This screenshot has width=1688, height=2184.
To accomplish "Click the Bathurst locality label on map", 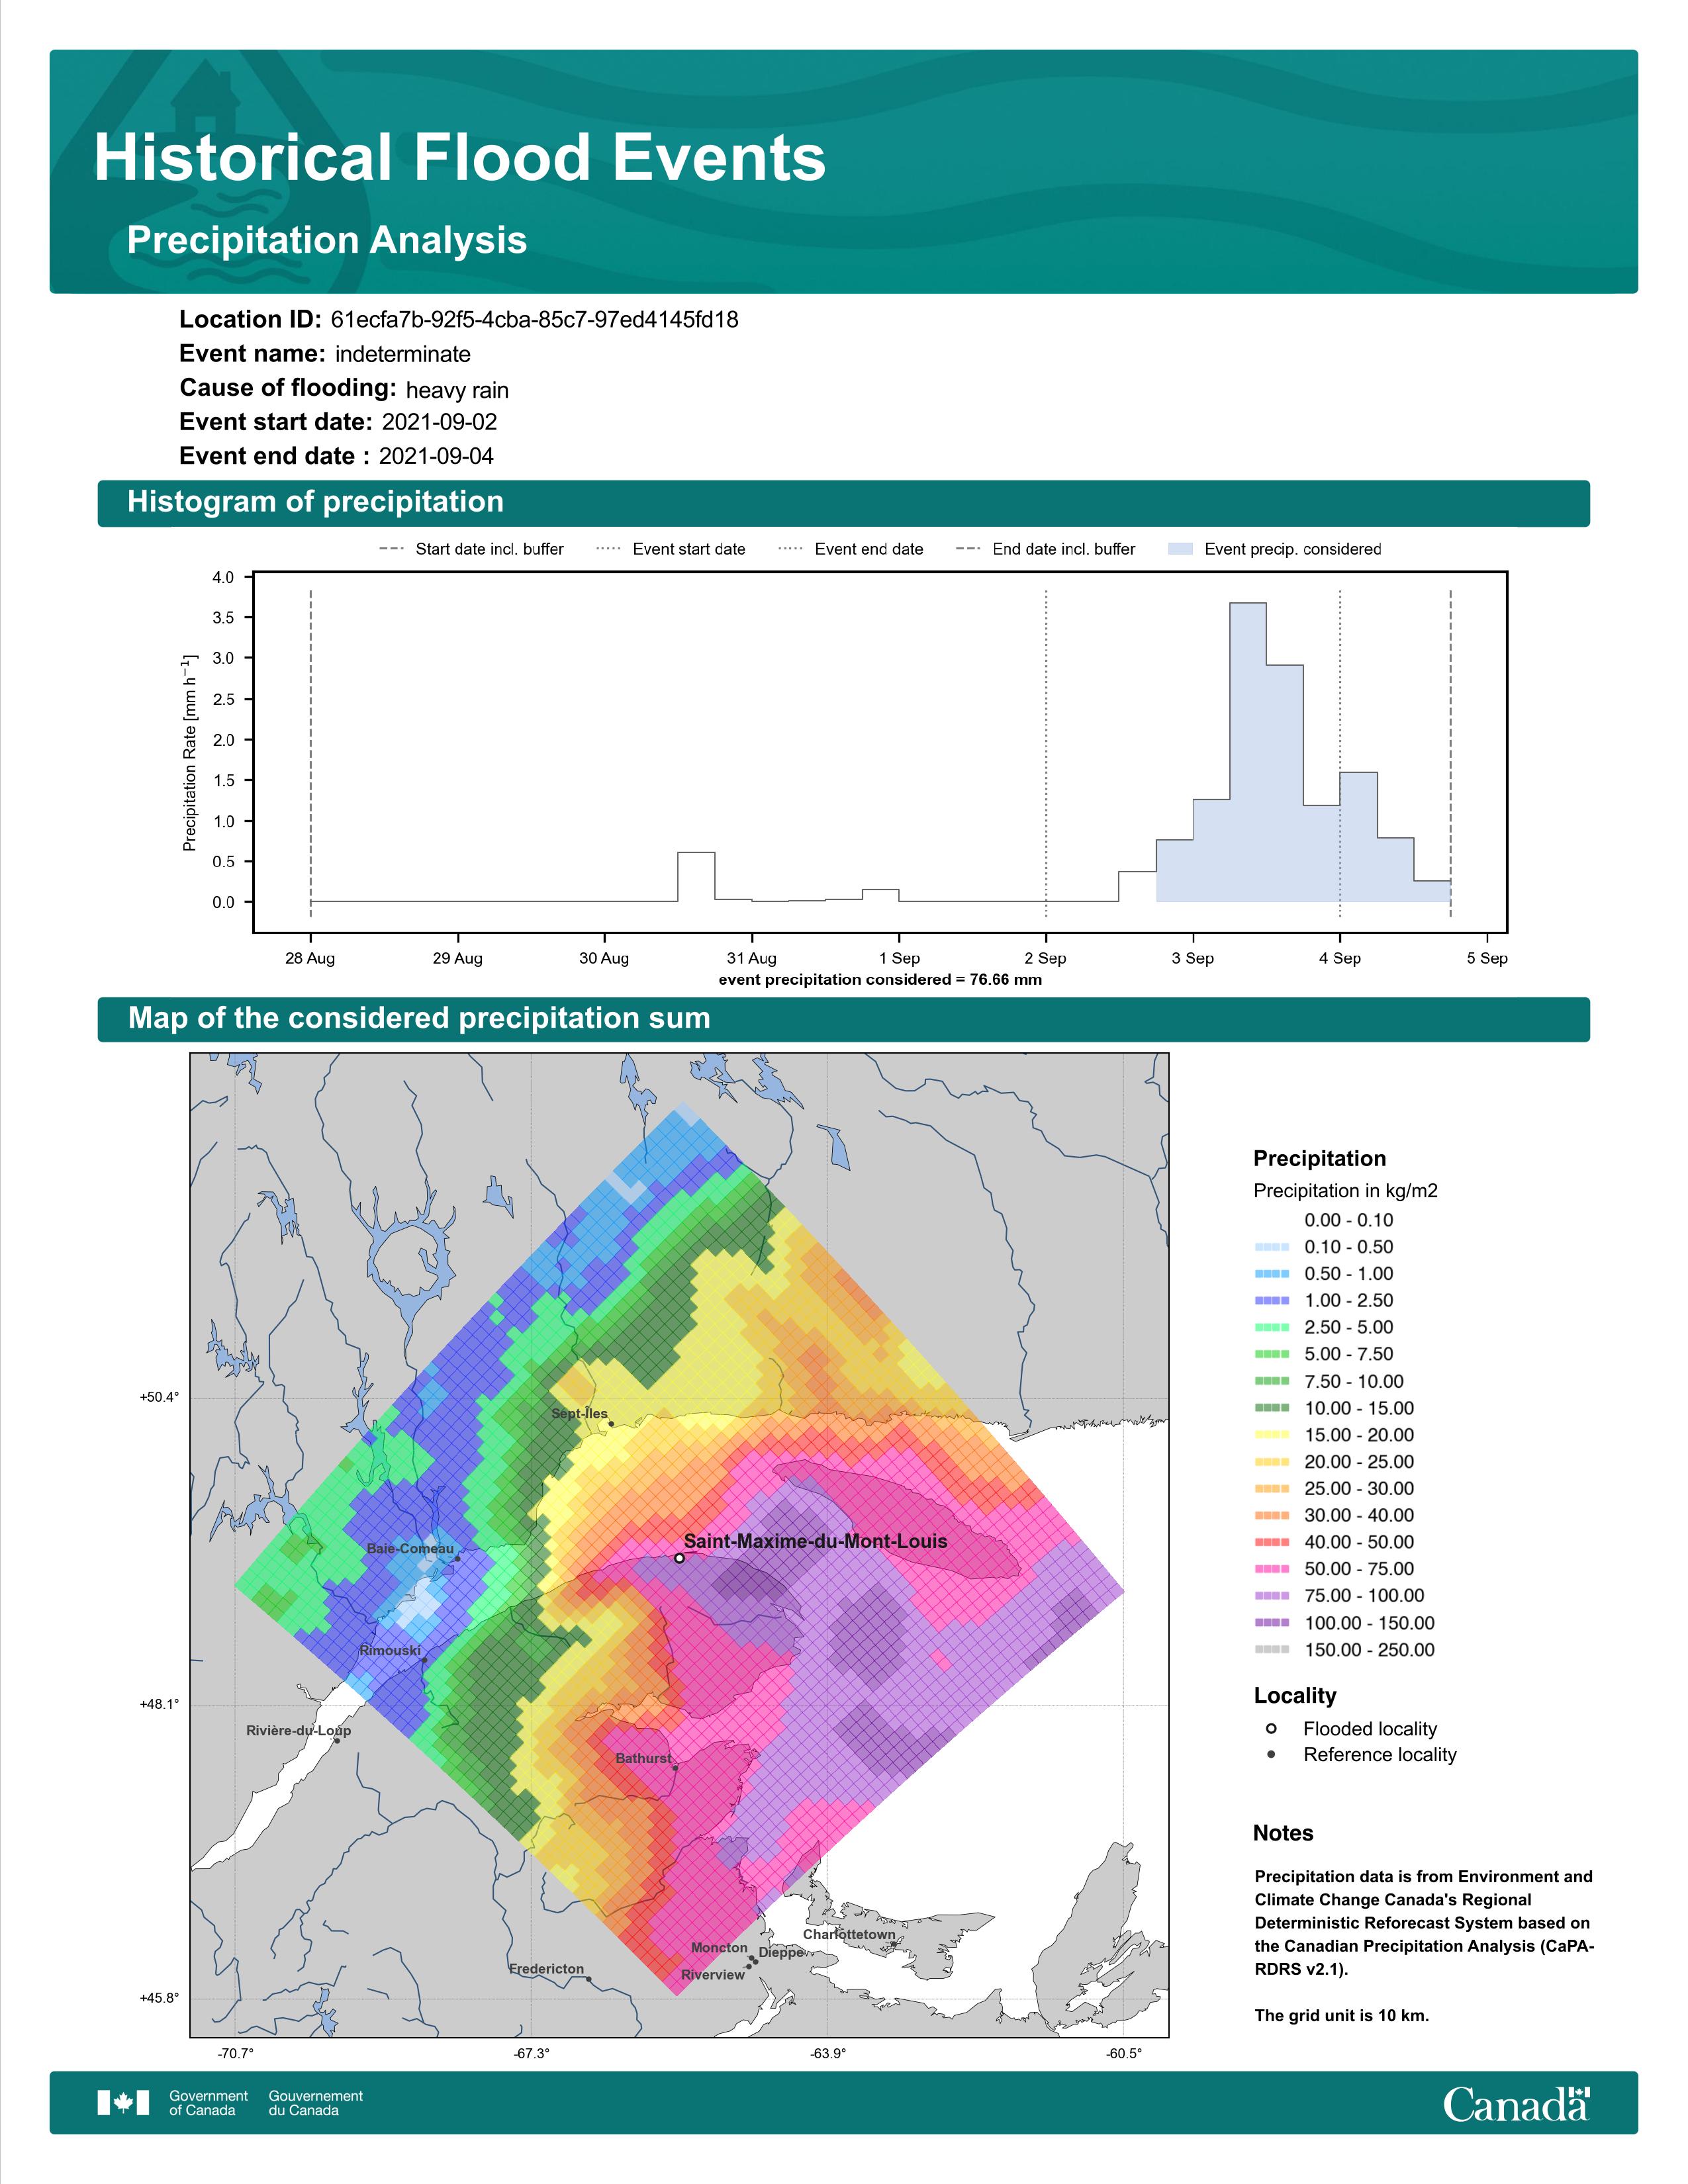I will [x=643, y=1759].
